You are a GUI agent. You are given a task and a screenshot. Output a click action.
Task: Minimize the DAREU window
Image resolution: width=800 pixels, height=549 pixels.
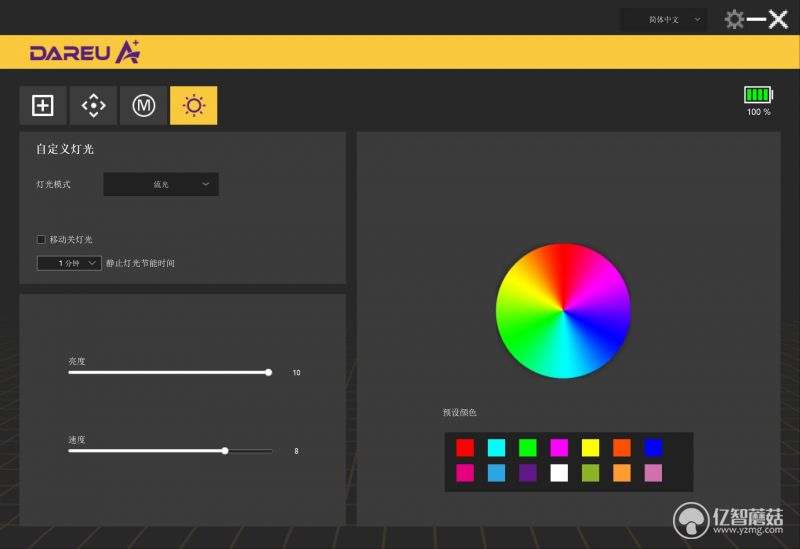coord(756,20)
